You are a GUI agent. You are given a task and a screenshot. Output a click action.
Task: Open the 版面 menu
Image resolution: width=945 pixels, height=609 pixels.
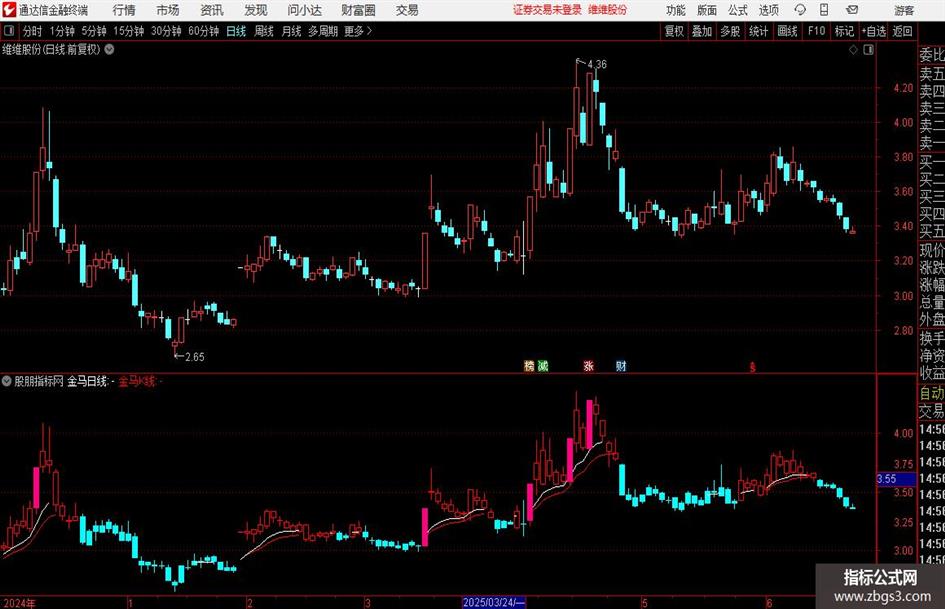706,10
